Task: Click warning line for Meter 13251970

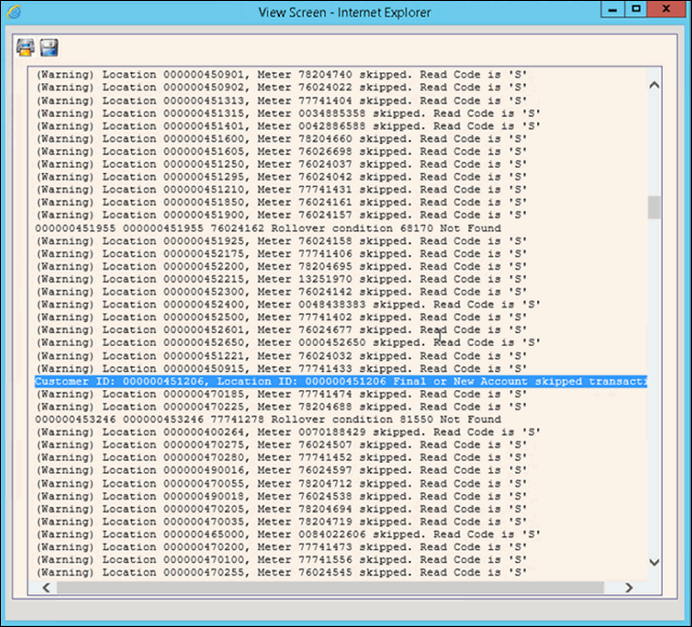Action: click(281, 279)
